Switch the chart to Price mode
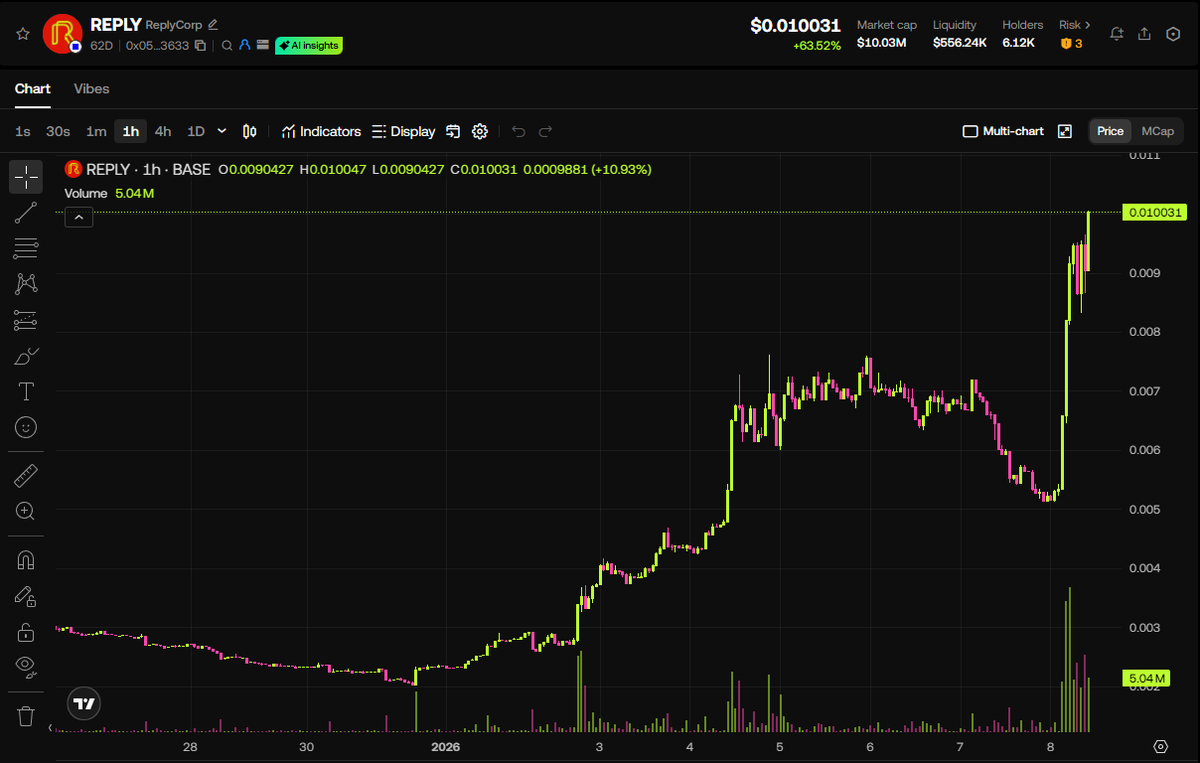This screenshot has width=1200, height=763. 1110,131
